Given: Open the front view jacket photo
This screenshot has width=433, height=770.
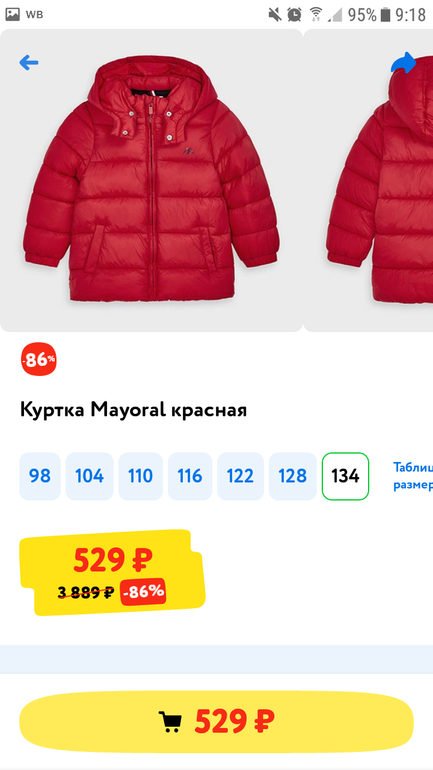Looking at the screenshot, I should pos(151,180).
